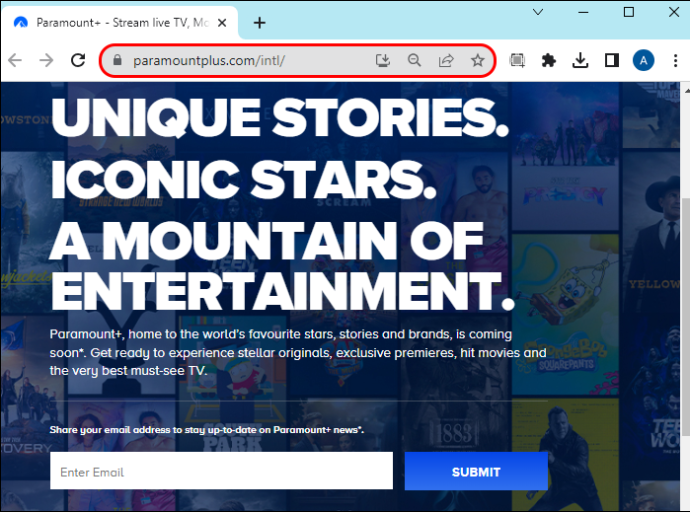The width and height of the screenshot is (690, 512).
Task: Add a new browser tab
Action: click(260, 22)
